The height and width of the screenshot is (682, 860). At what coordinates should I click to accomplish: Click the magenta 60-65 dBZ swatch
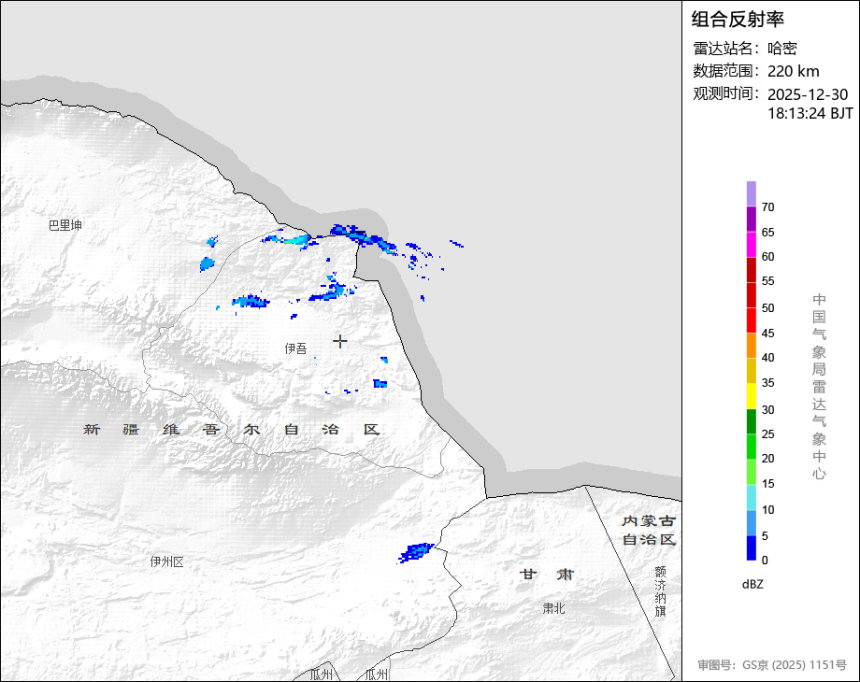(751, 244)
